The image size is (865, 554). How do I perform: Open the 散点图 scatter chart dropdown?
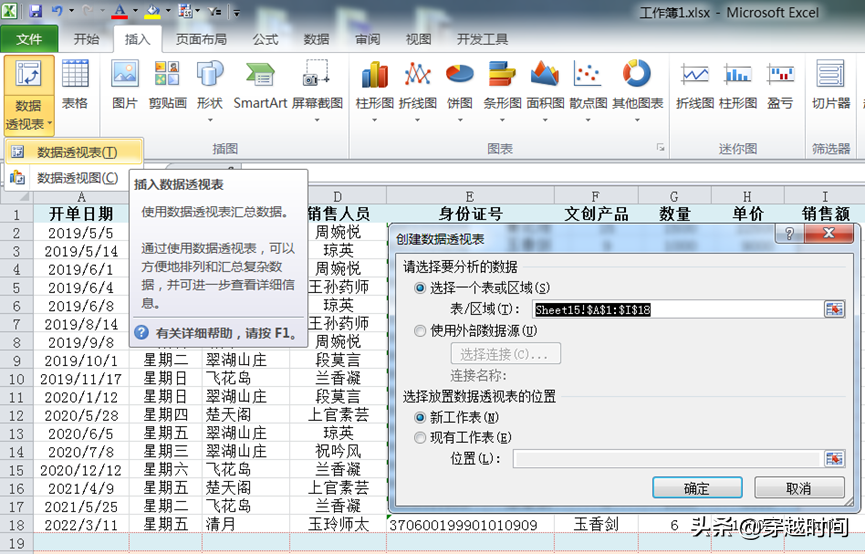coord(588,120)
